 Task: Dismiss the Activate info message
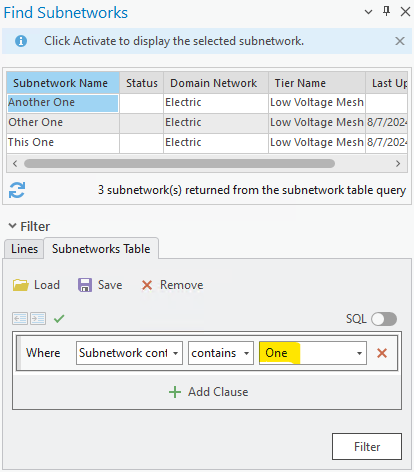pos(400,41)
